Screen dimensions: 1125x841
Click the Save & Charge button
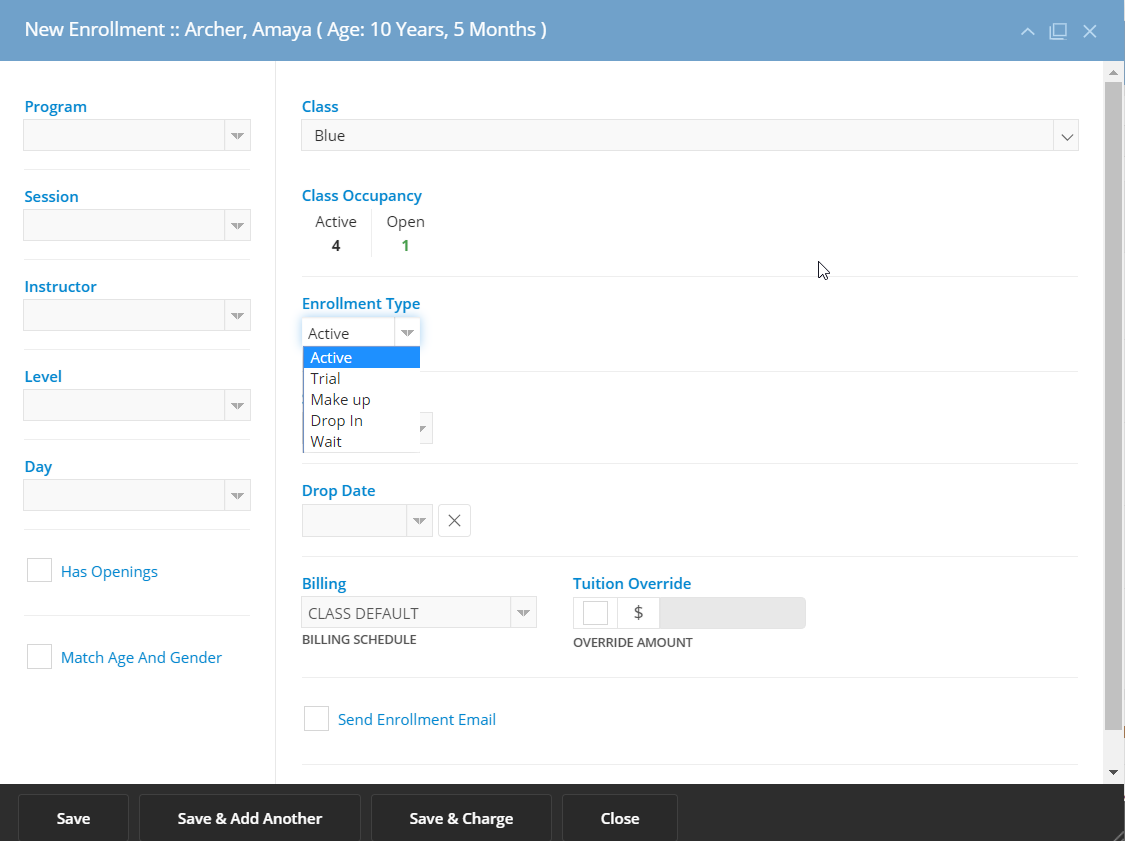tap(461, 818)
